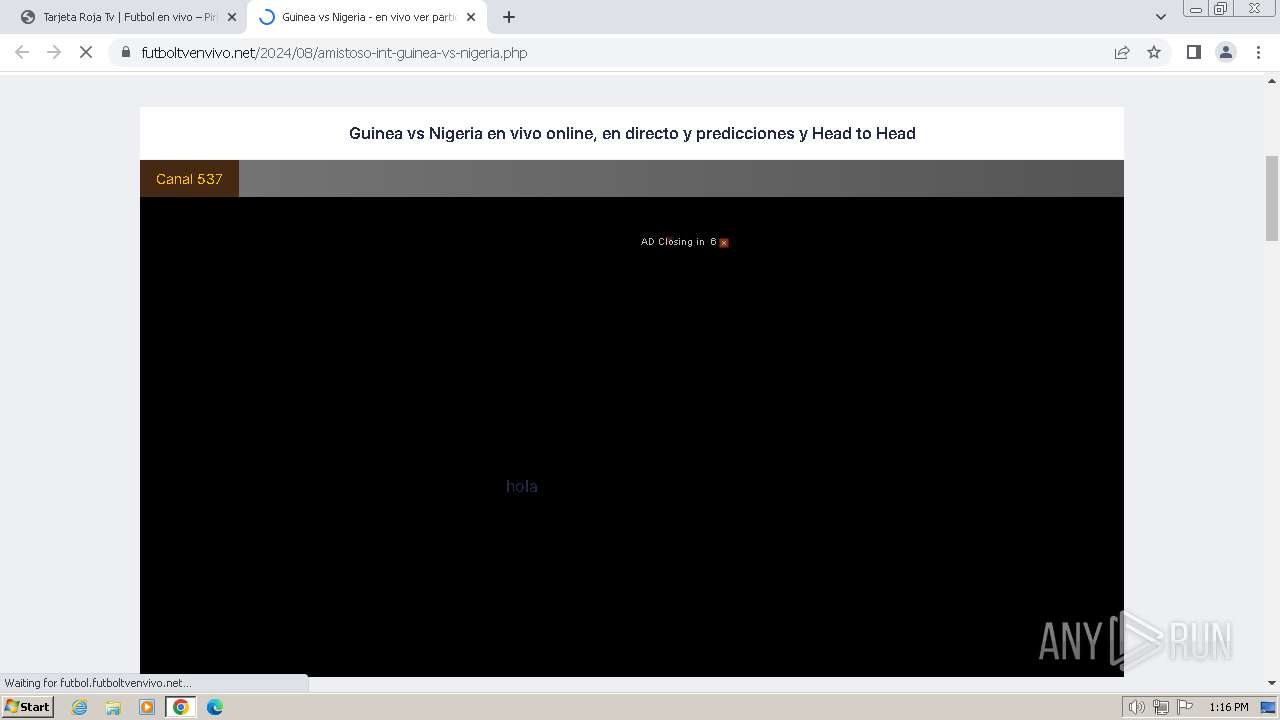Open Windows Media Player from the taskbar
This screenshot has height=720, width=1280.
(147, 707)
